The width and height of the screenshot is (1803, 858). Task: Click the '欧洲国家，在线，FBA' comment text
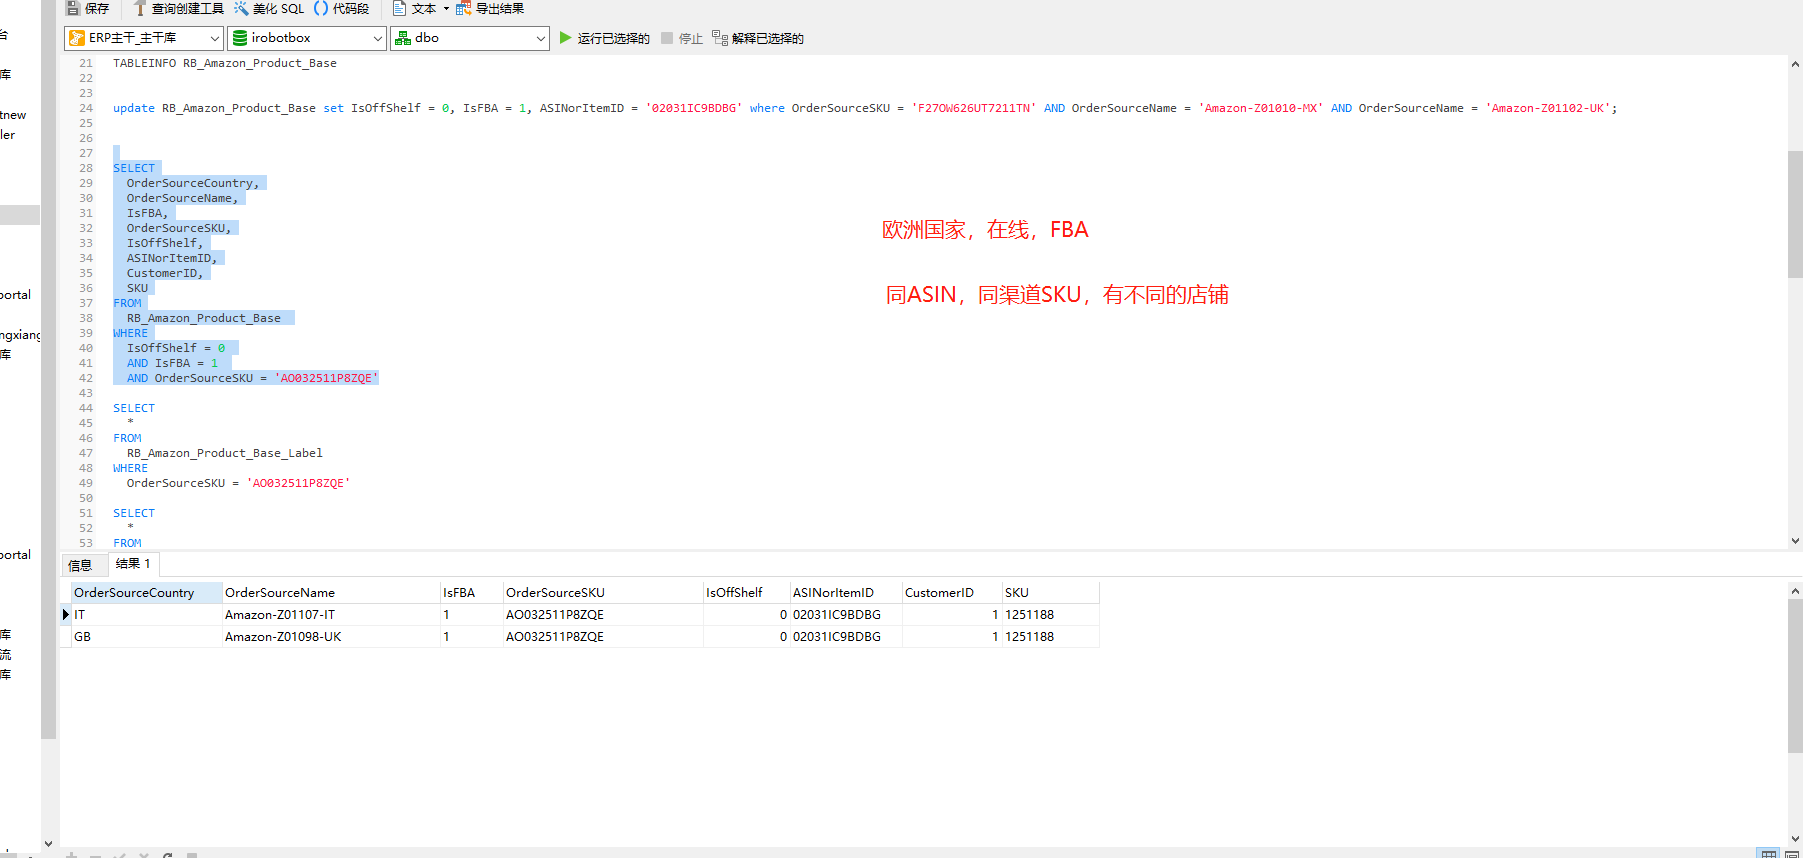[x=985, y=230]
